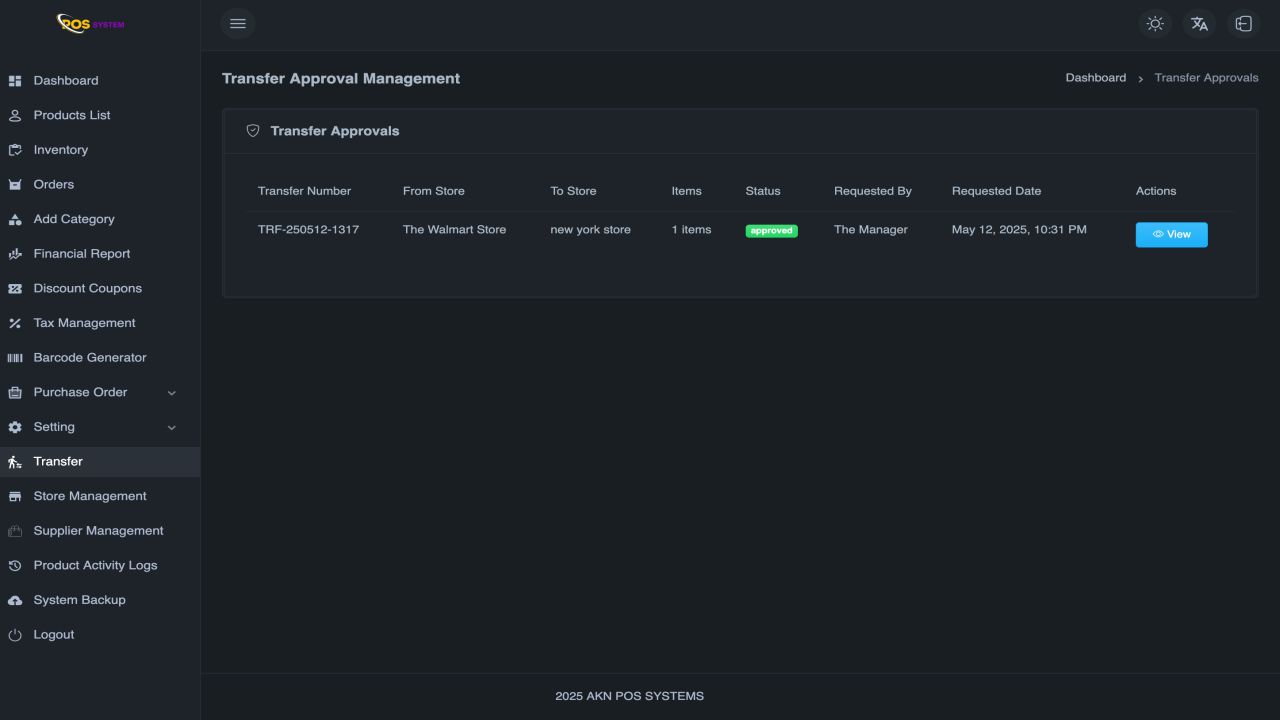Click the approved status badge
Image resolution: width=1280 pixels, height=720 pixels.
coord(771,231)
